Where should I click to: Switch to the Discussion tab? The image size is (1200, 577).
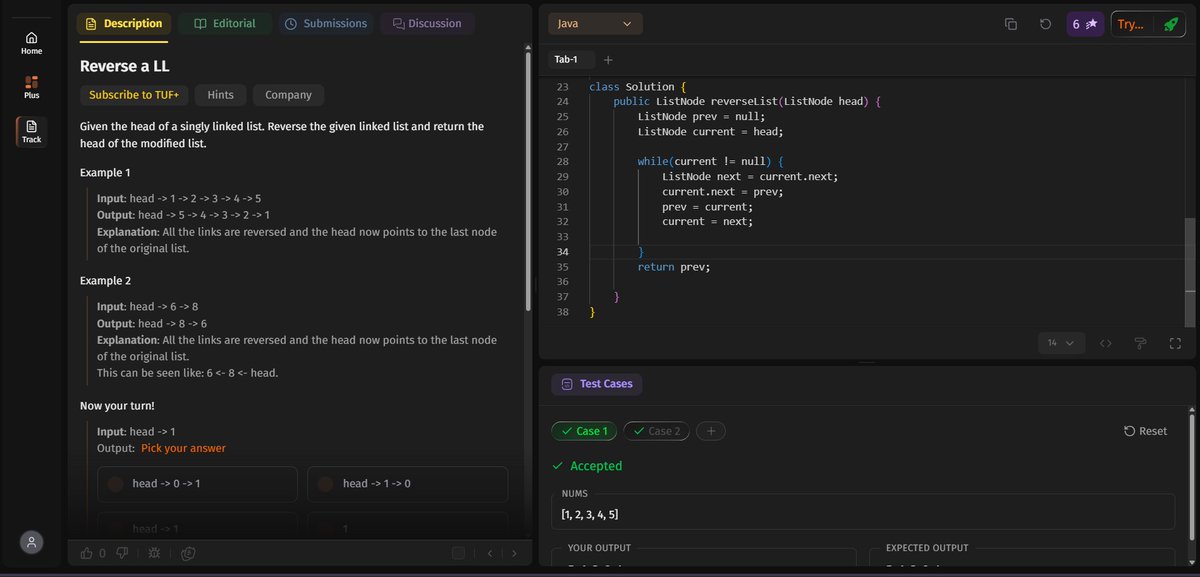(428, 23)
